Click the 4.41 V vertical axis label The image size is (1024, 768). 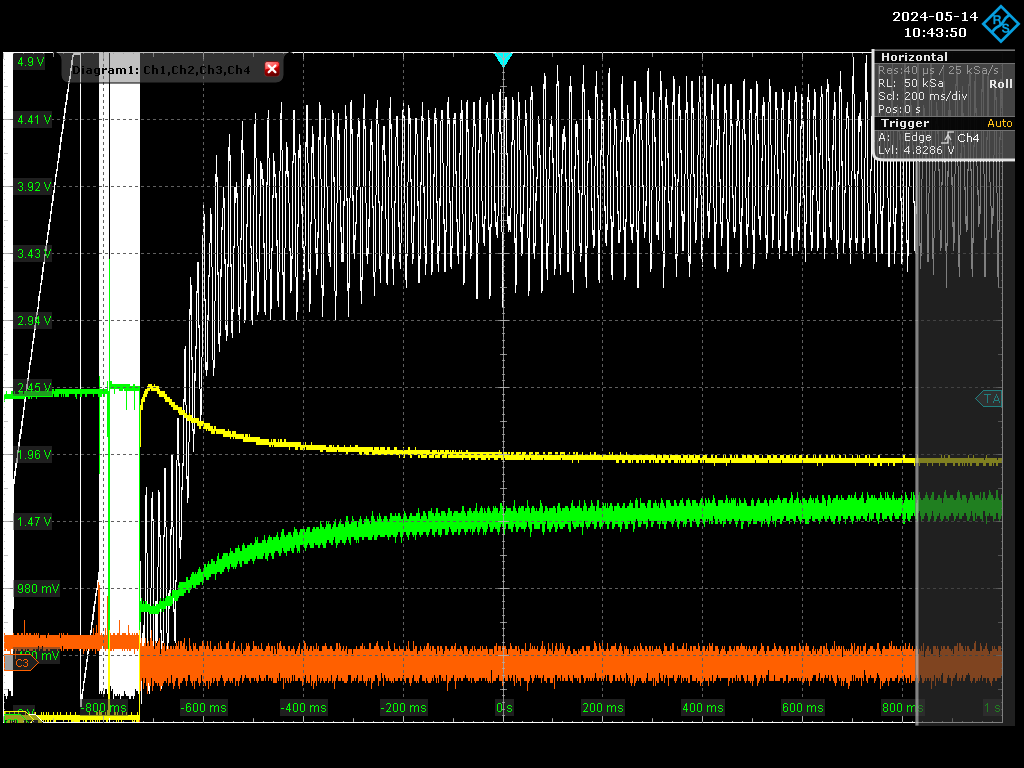click(34, 120)
